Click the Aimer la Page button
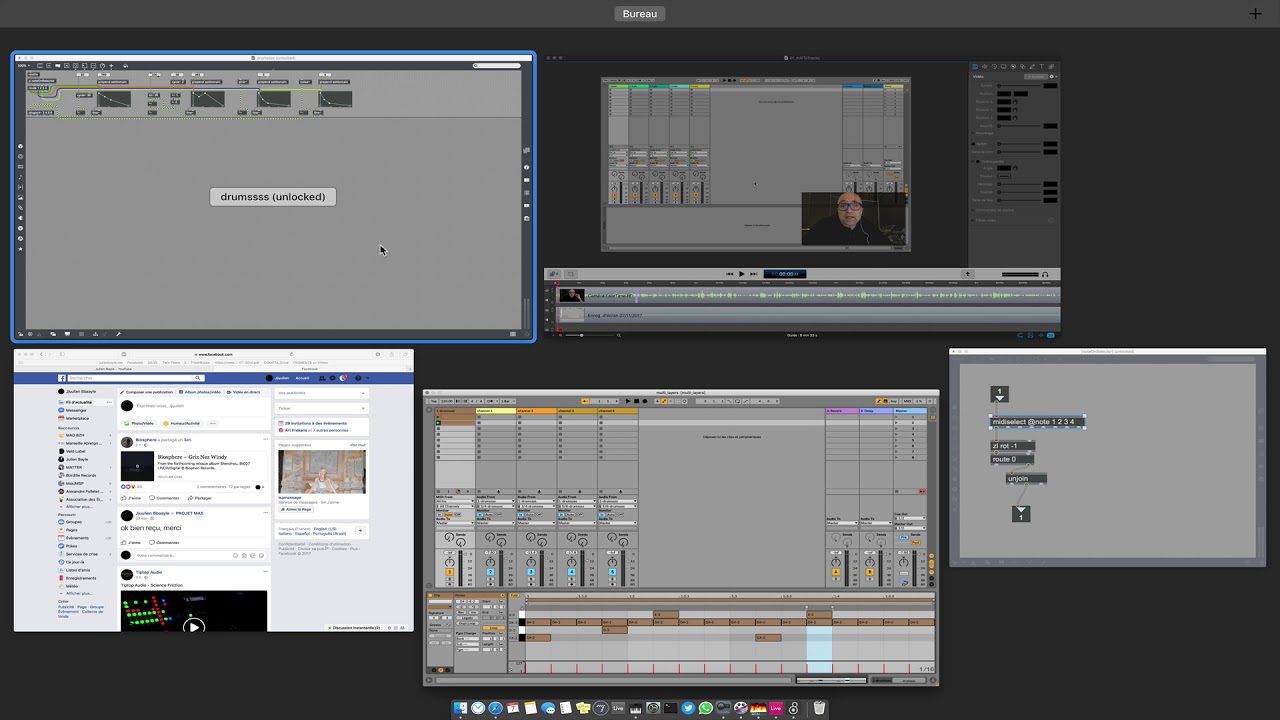 tap(296, 509)
